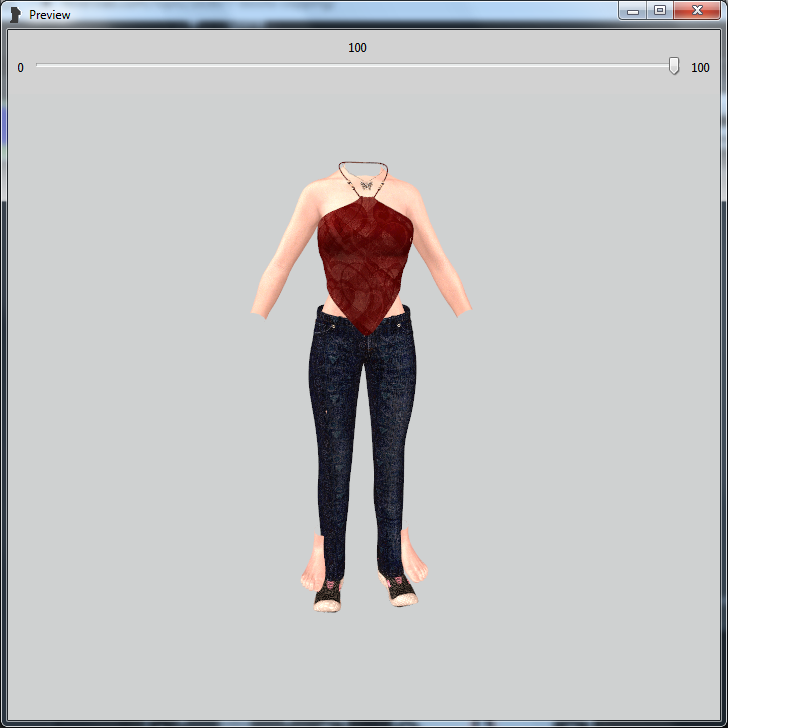Minimize the Preview window

coord(633,10)
